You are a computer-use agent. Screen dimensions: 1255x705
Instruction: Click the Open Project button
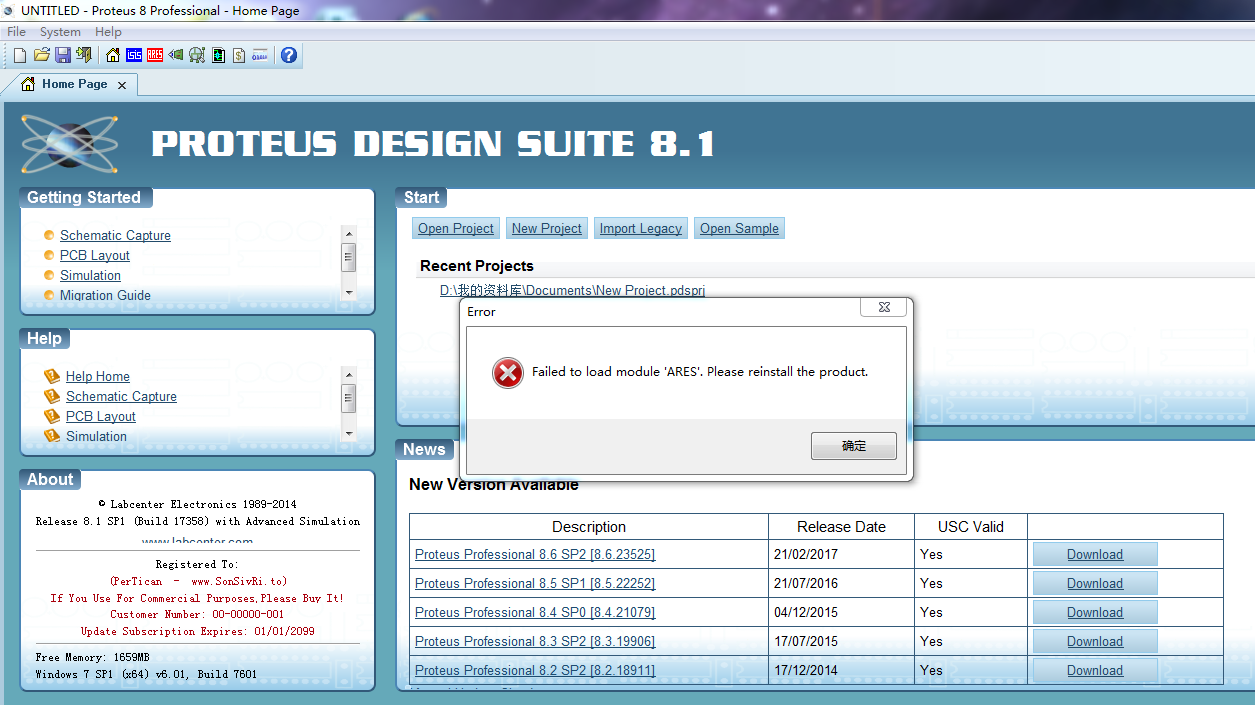click(x=456, y=228)
